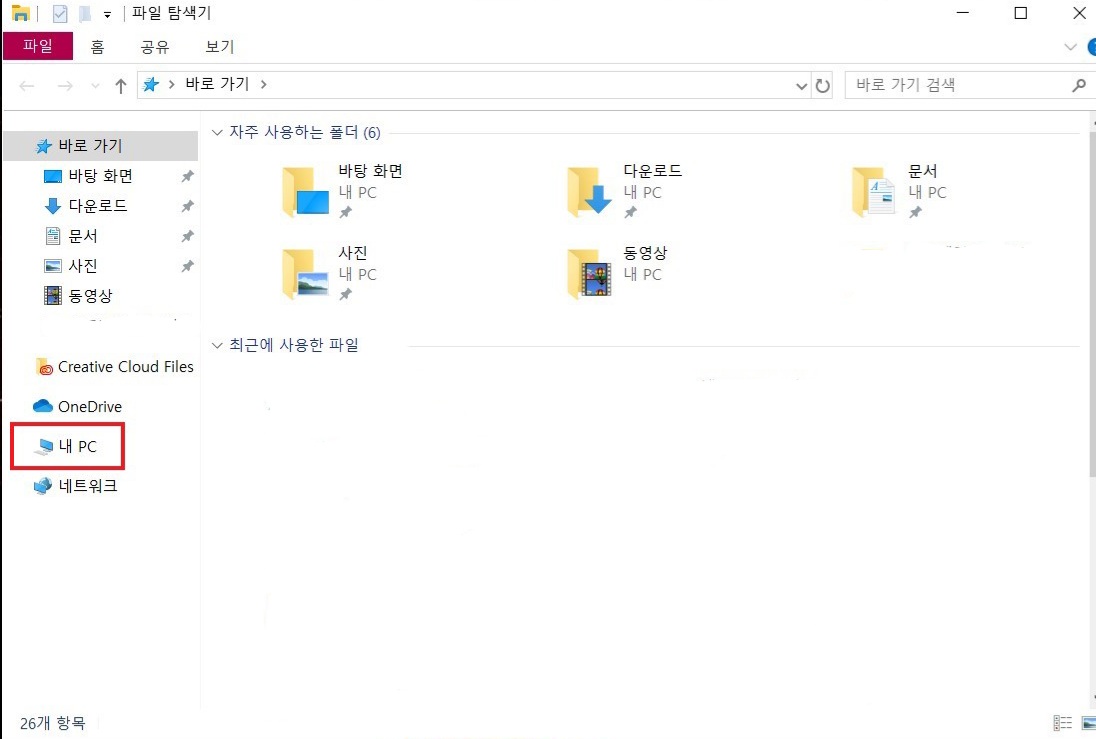The width and height of the screenshot is (1096, 739).
Task: Click the new folder icon in title bar
Action: 85,13
